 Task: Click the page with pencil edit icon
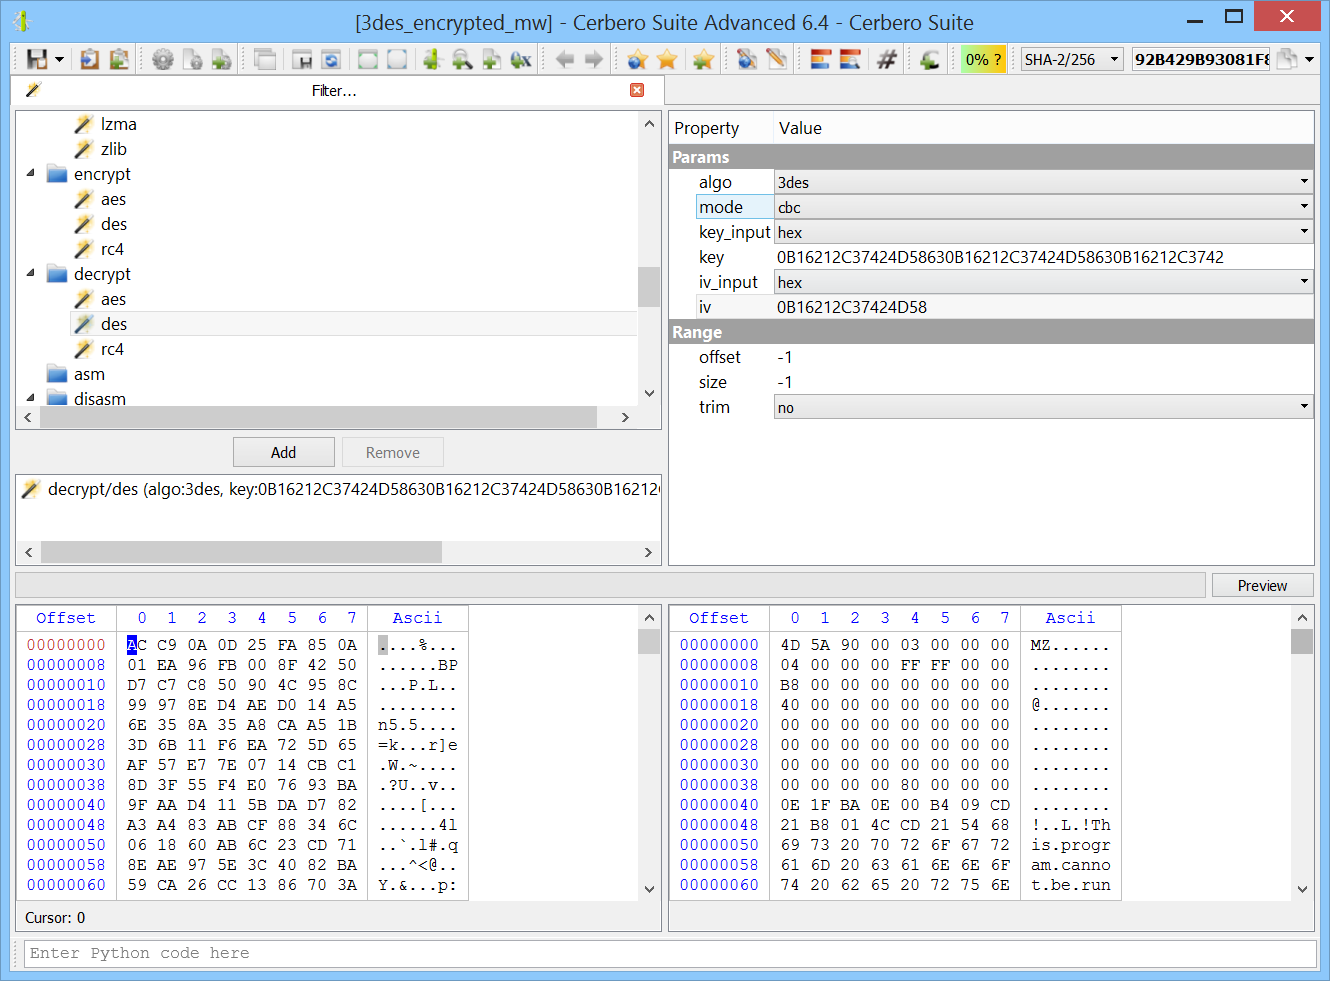(x=776, y=59)
